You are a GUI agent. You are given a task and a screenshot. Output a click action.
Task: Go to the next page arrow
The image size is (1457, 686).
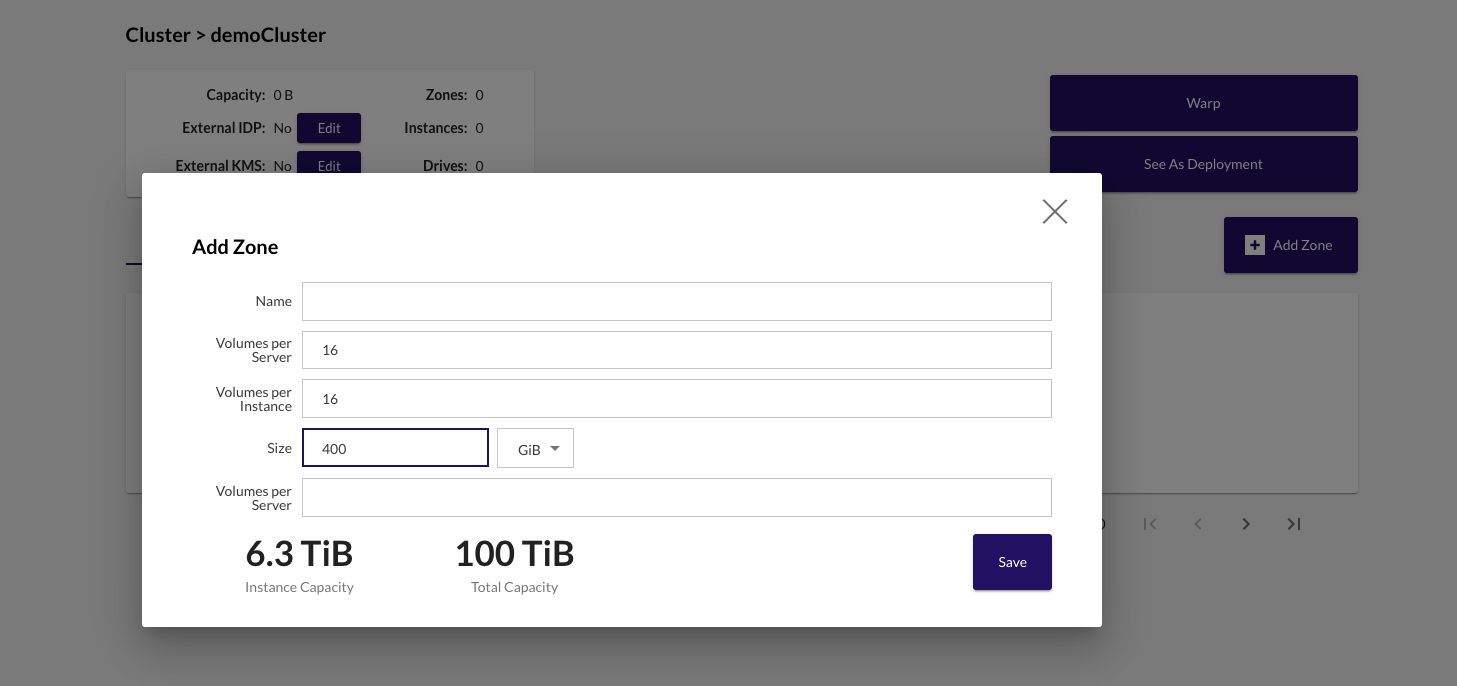(x=1246, y=524)
